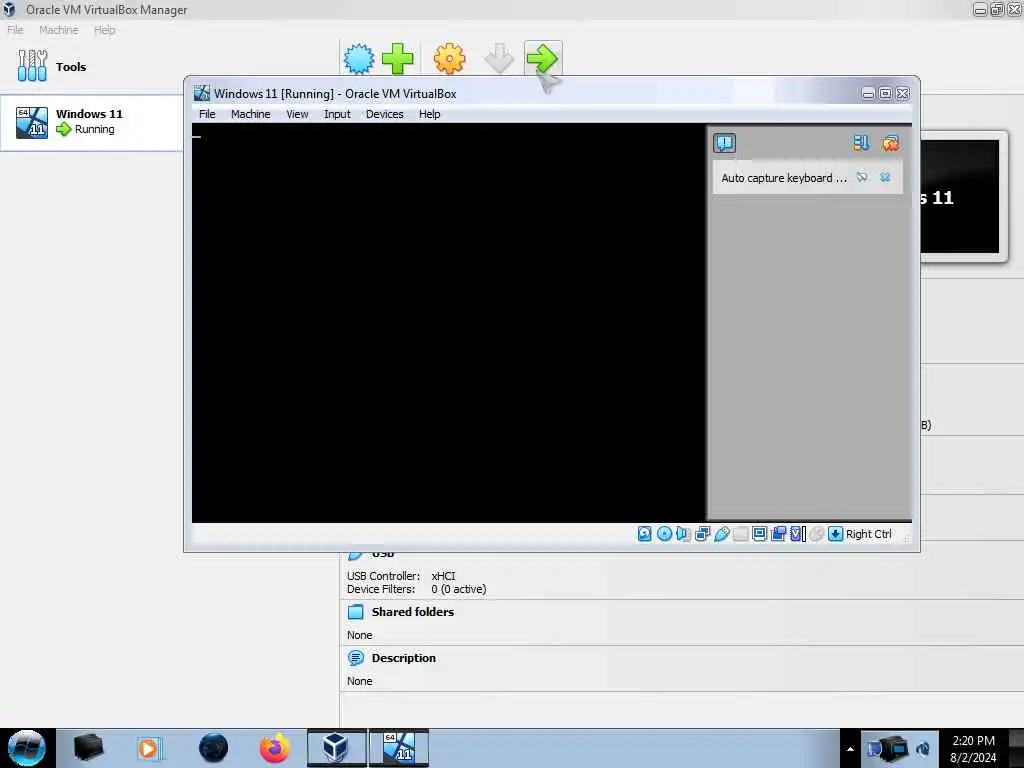Click the greyed mouse integration status icon
This screenshot has width=1024, height=768.
(816, 534)
